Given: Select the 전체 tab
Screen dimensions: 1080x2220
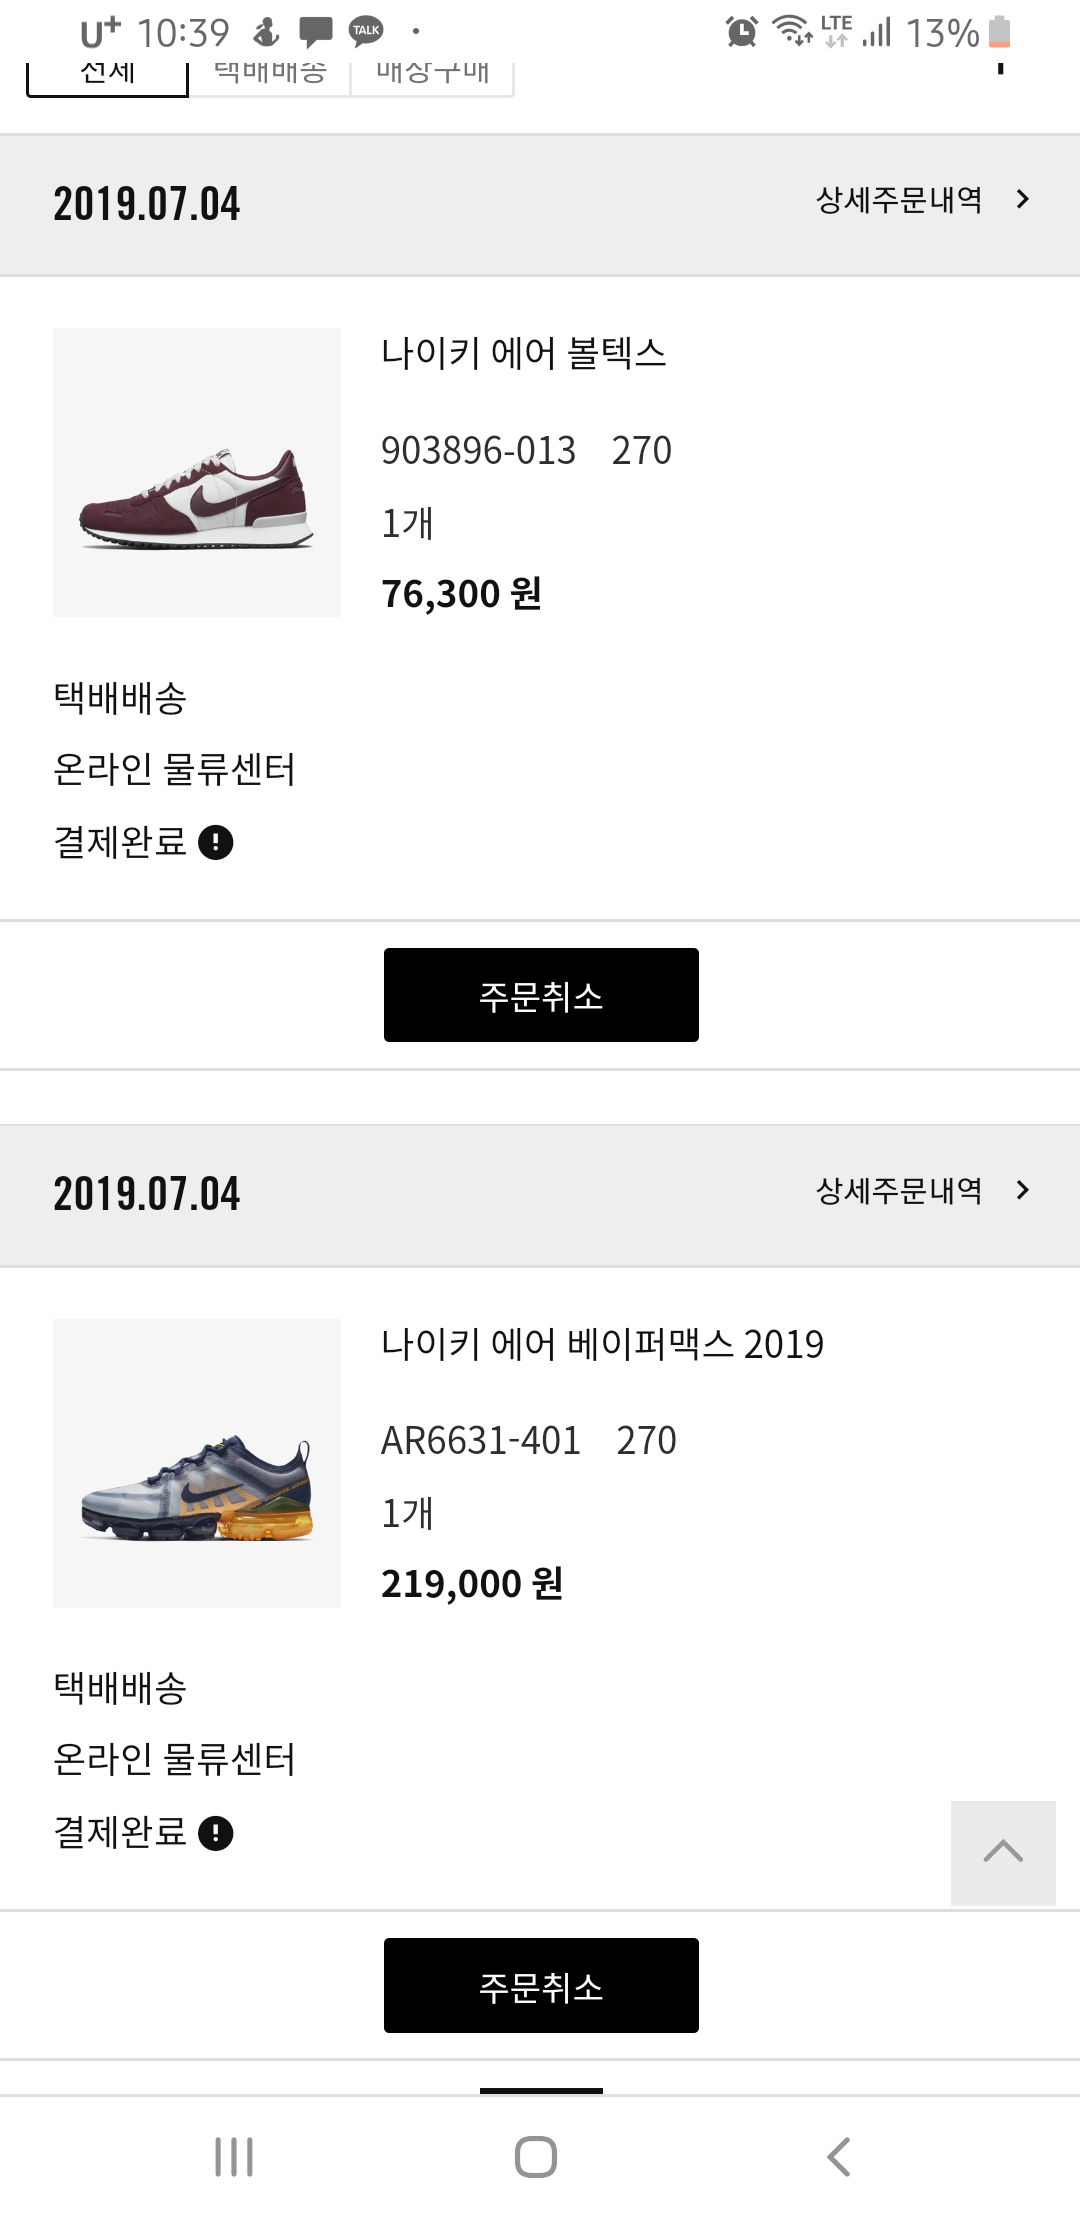Looking at the screenshot, I should click(108, 76).
